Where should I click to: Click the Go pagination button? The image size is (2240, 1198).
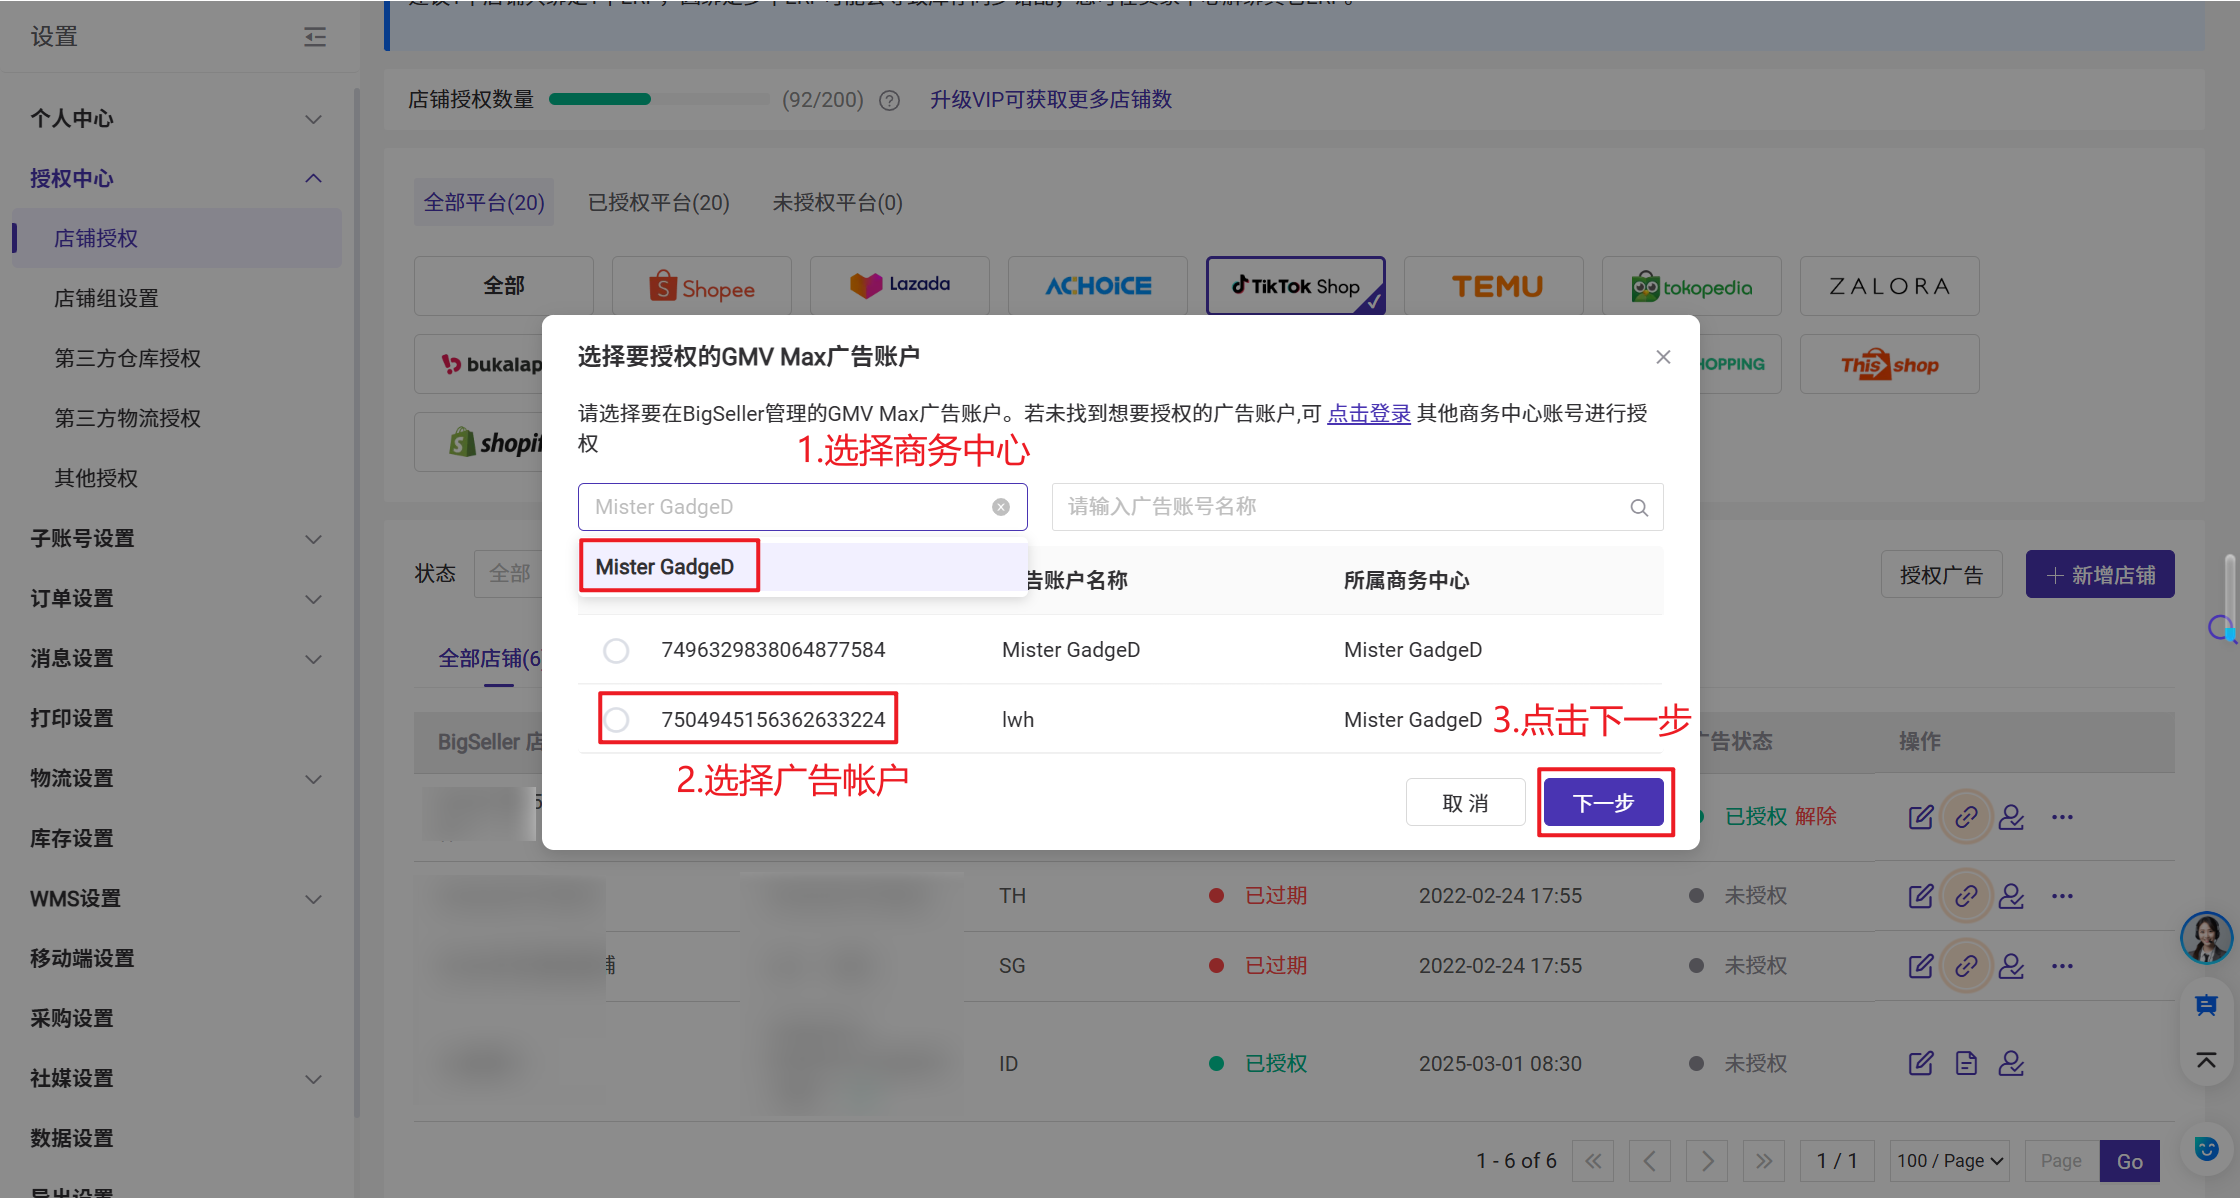[2129, 1161]
